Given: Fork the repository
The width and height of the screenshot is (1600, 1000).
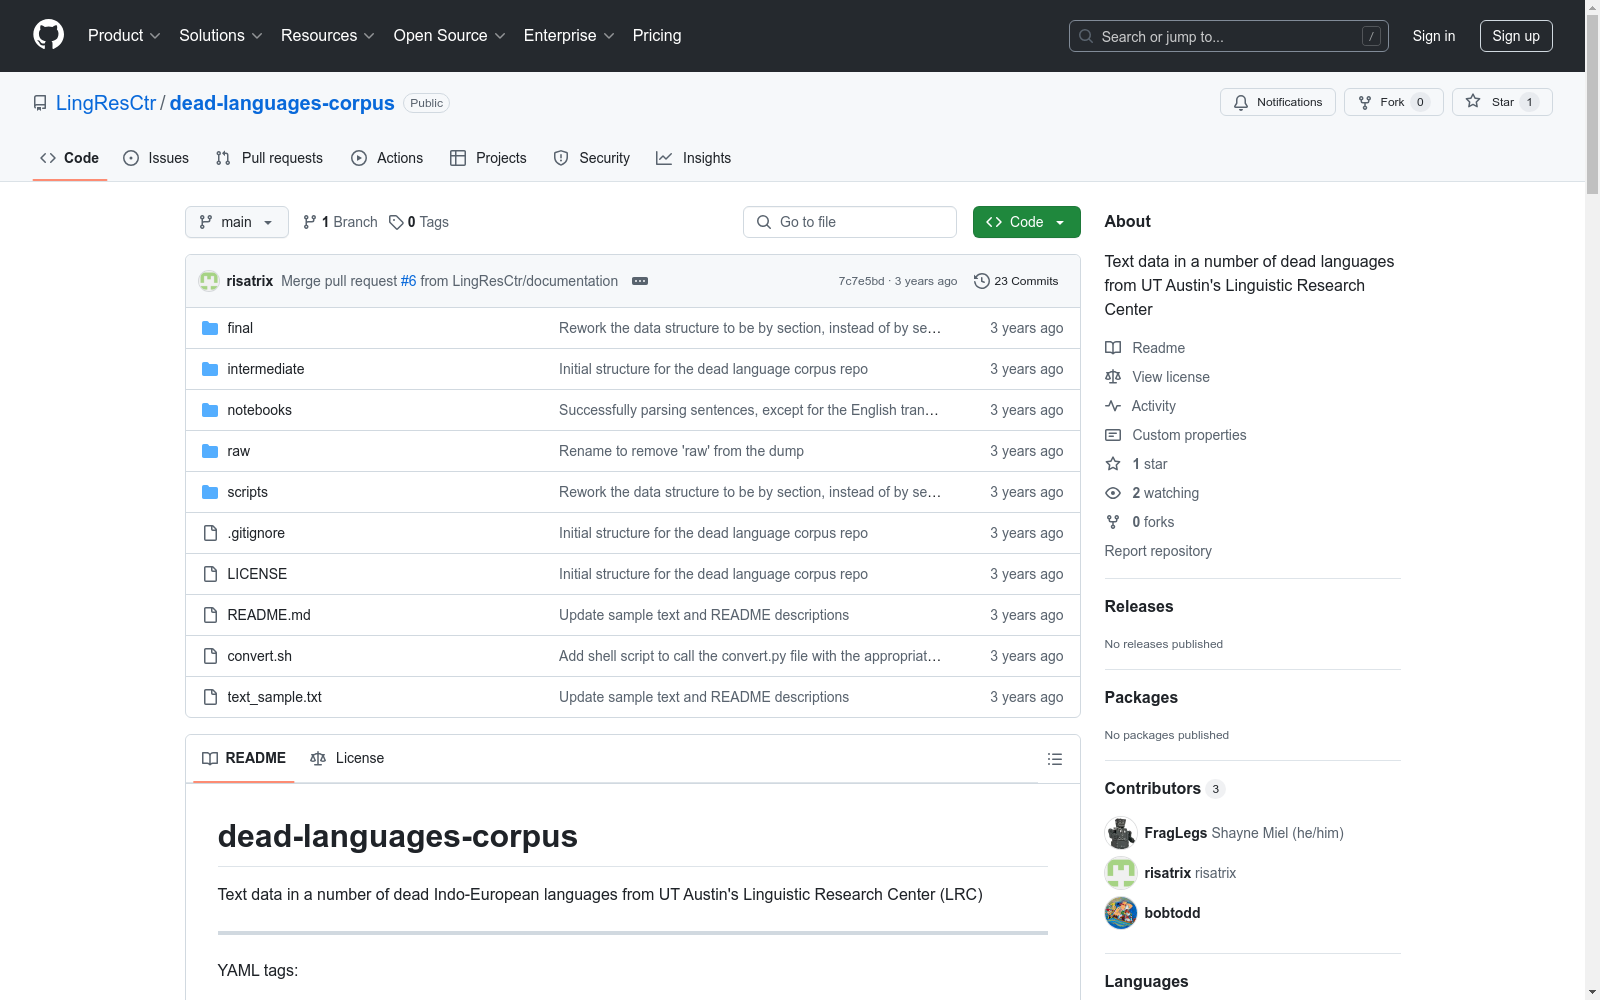Looking at the screenshot, I should 1393,102.
